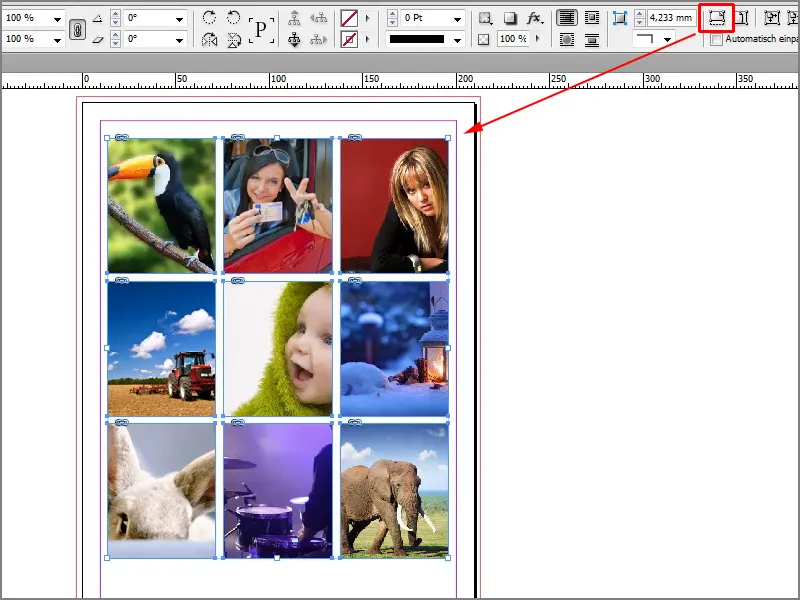Click the corner options icon

(620, 18)
